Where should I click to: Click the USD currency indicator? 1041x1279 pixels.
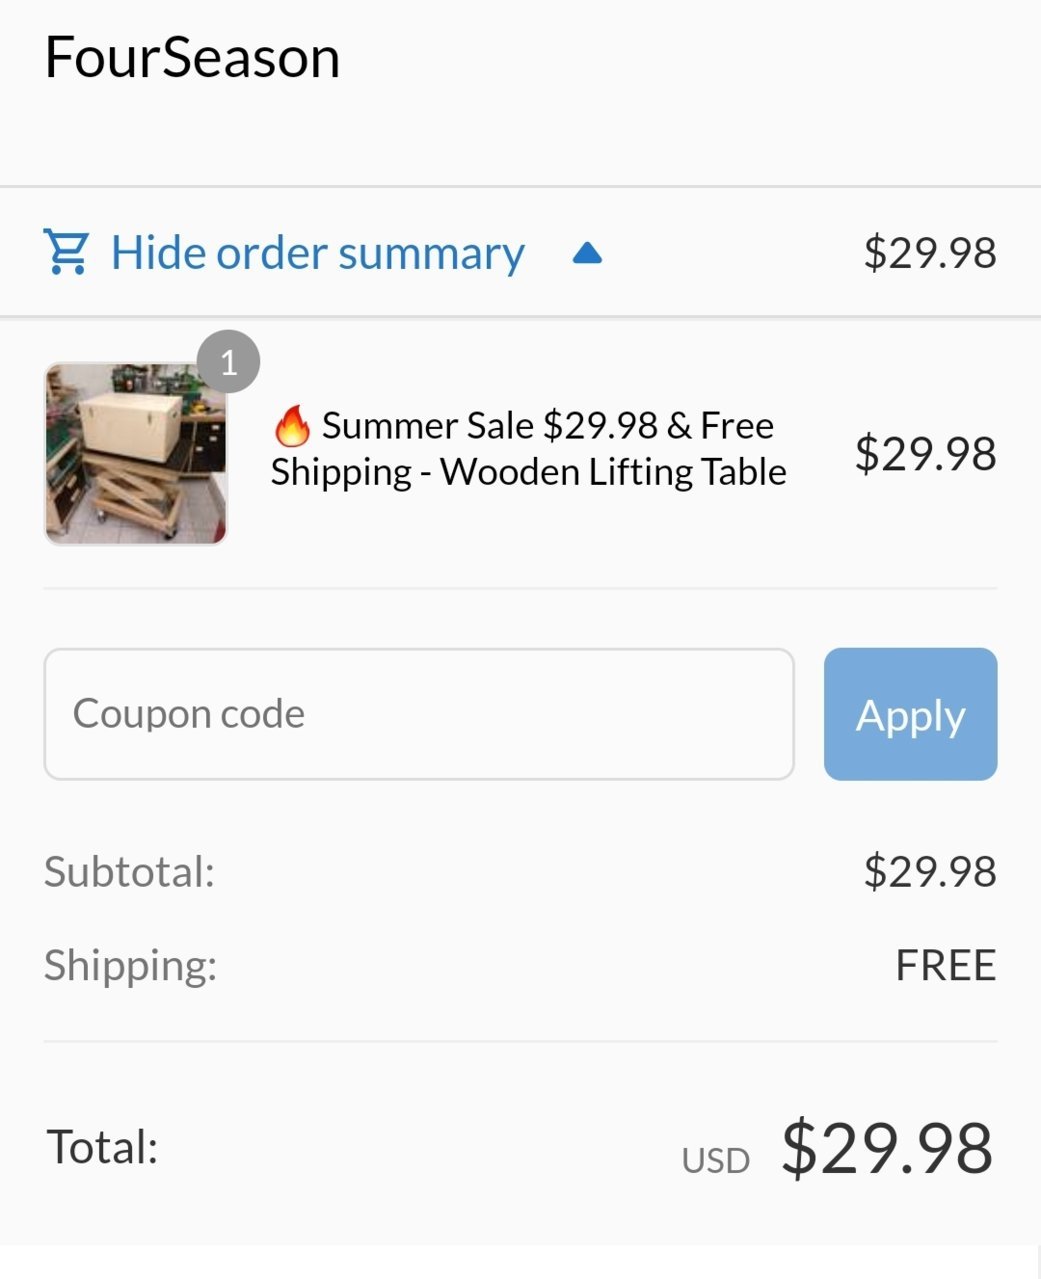(x=716, y=1160)
